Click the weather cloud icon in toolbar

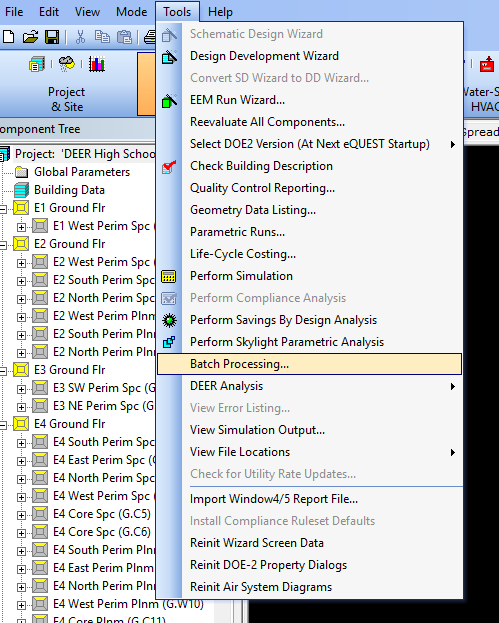tap(67, 64)
